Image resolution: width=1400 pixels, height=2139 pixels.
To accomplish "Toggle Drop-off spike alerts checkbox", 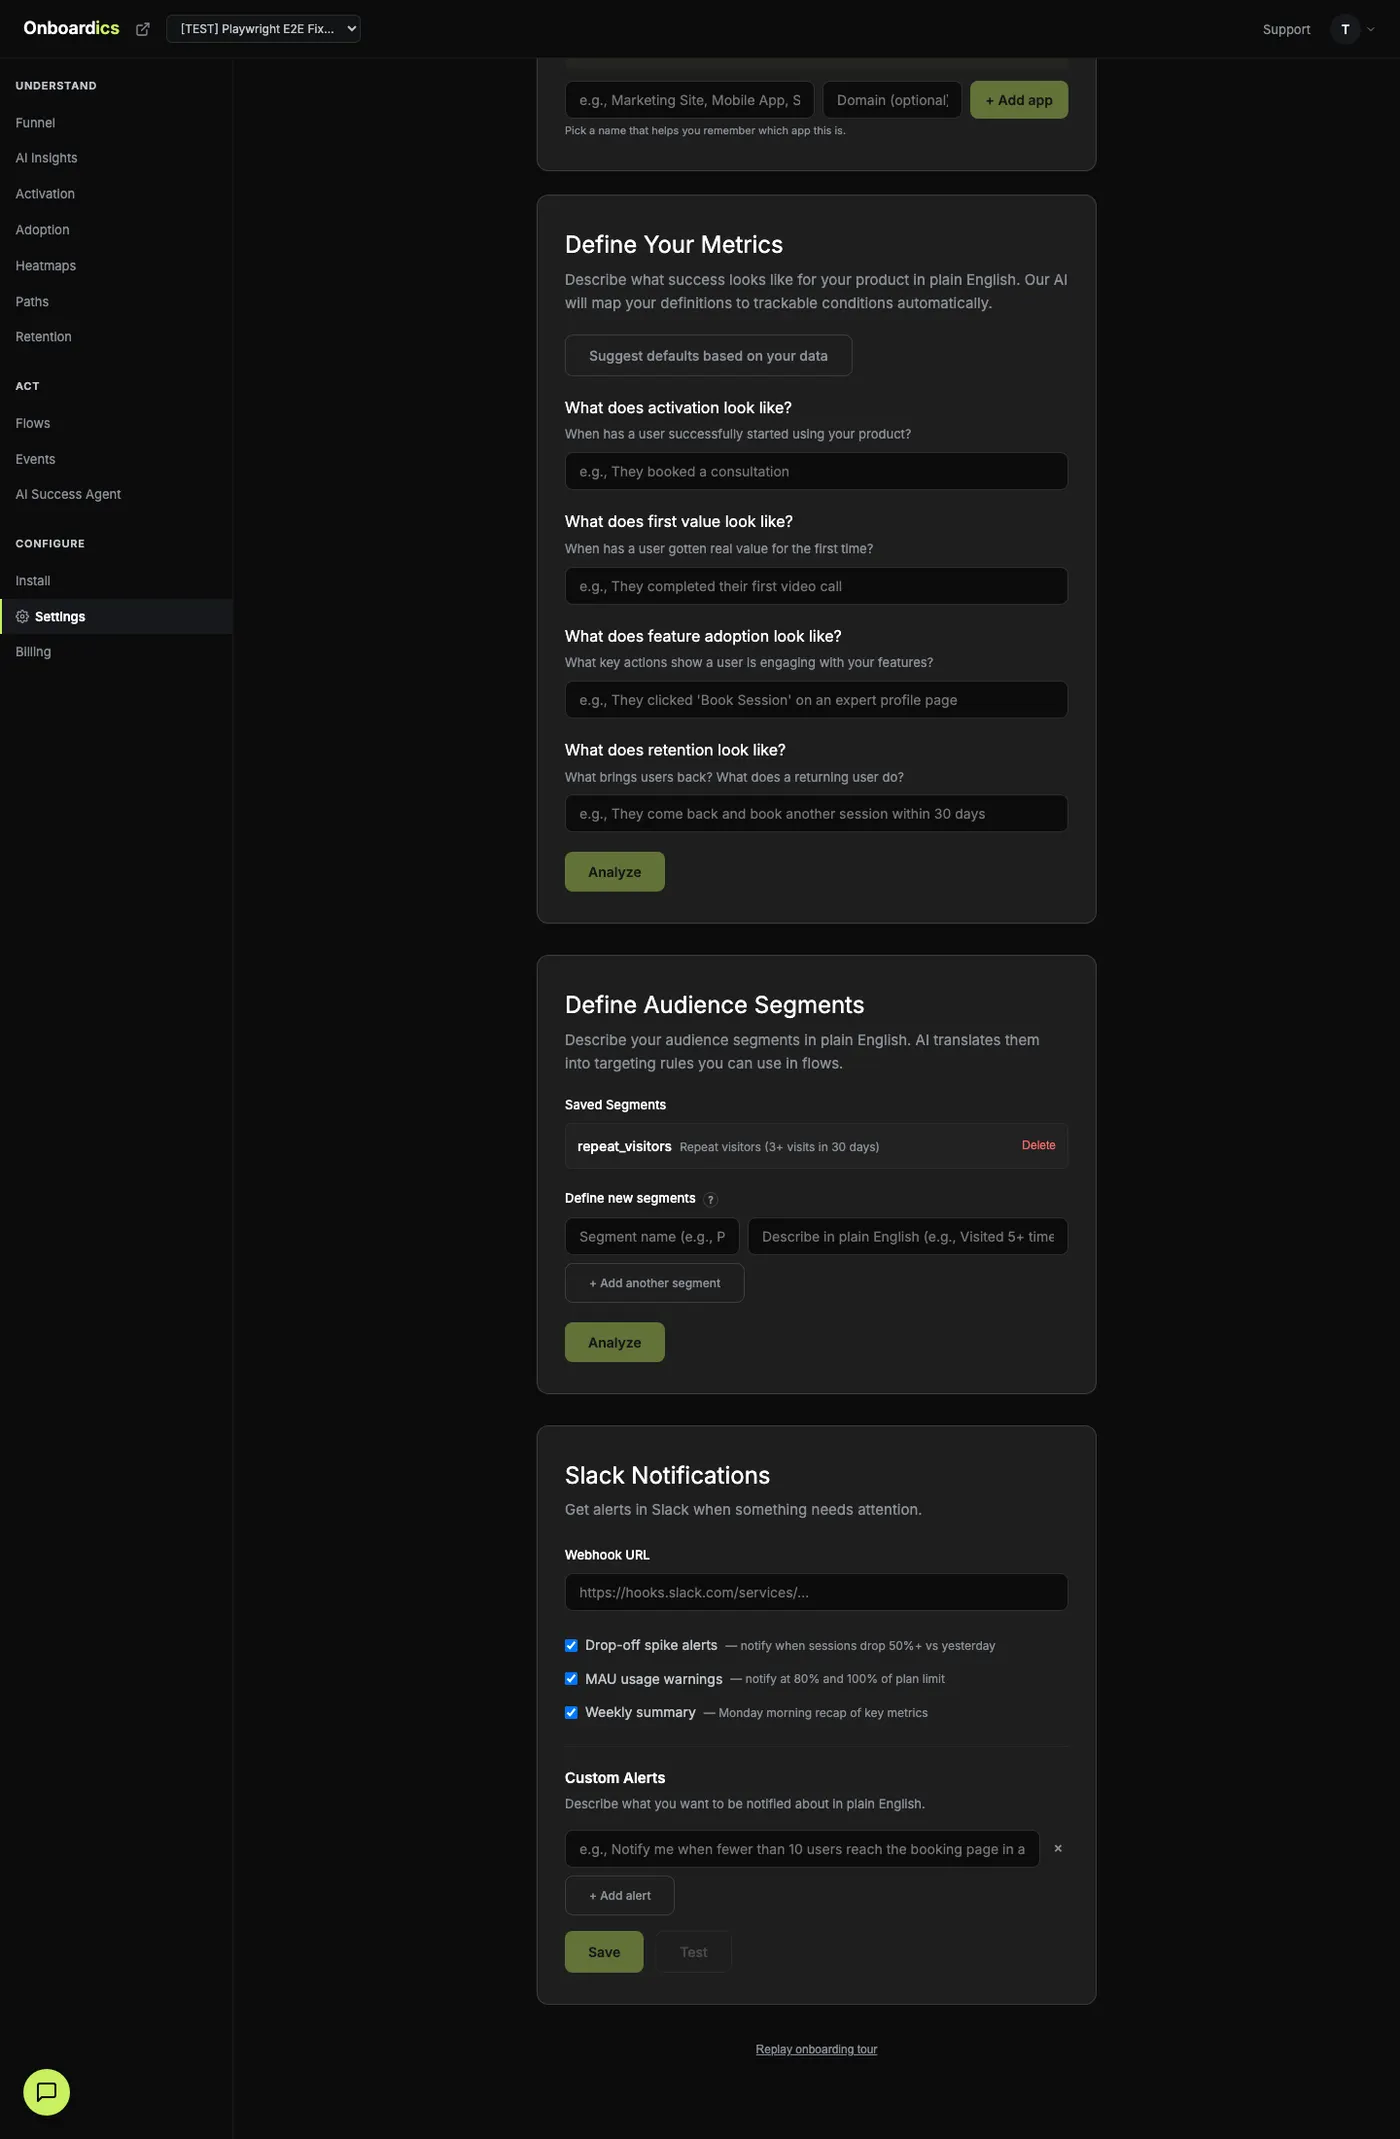I will click(571, 1646).
